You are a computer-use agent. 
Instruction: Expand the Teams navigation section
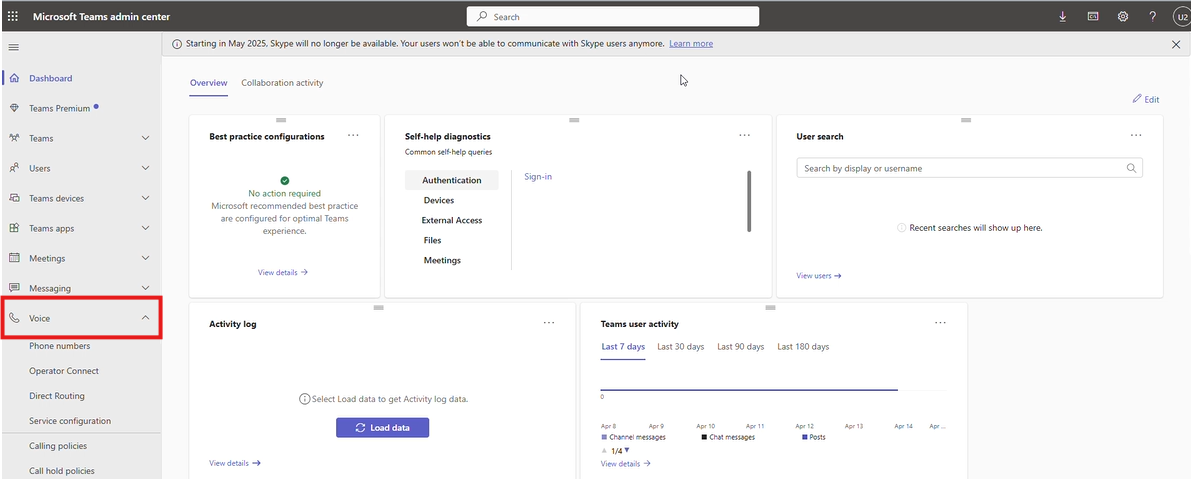tap(146, 138)
